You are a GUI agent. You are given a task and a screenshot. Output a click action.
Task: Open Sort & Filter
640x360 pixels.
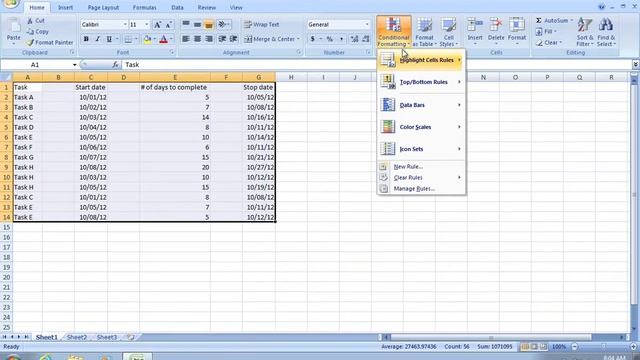[584, 32]
